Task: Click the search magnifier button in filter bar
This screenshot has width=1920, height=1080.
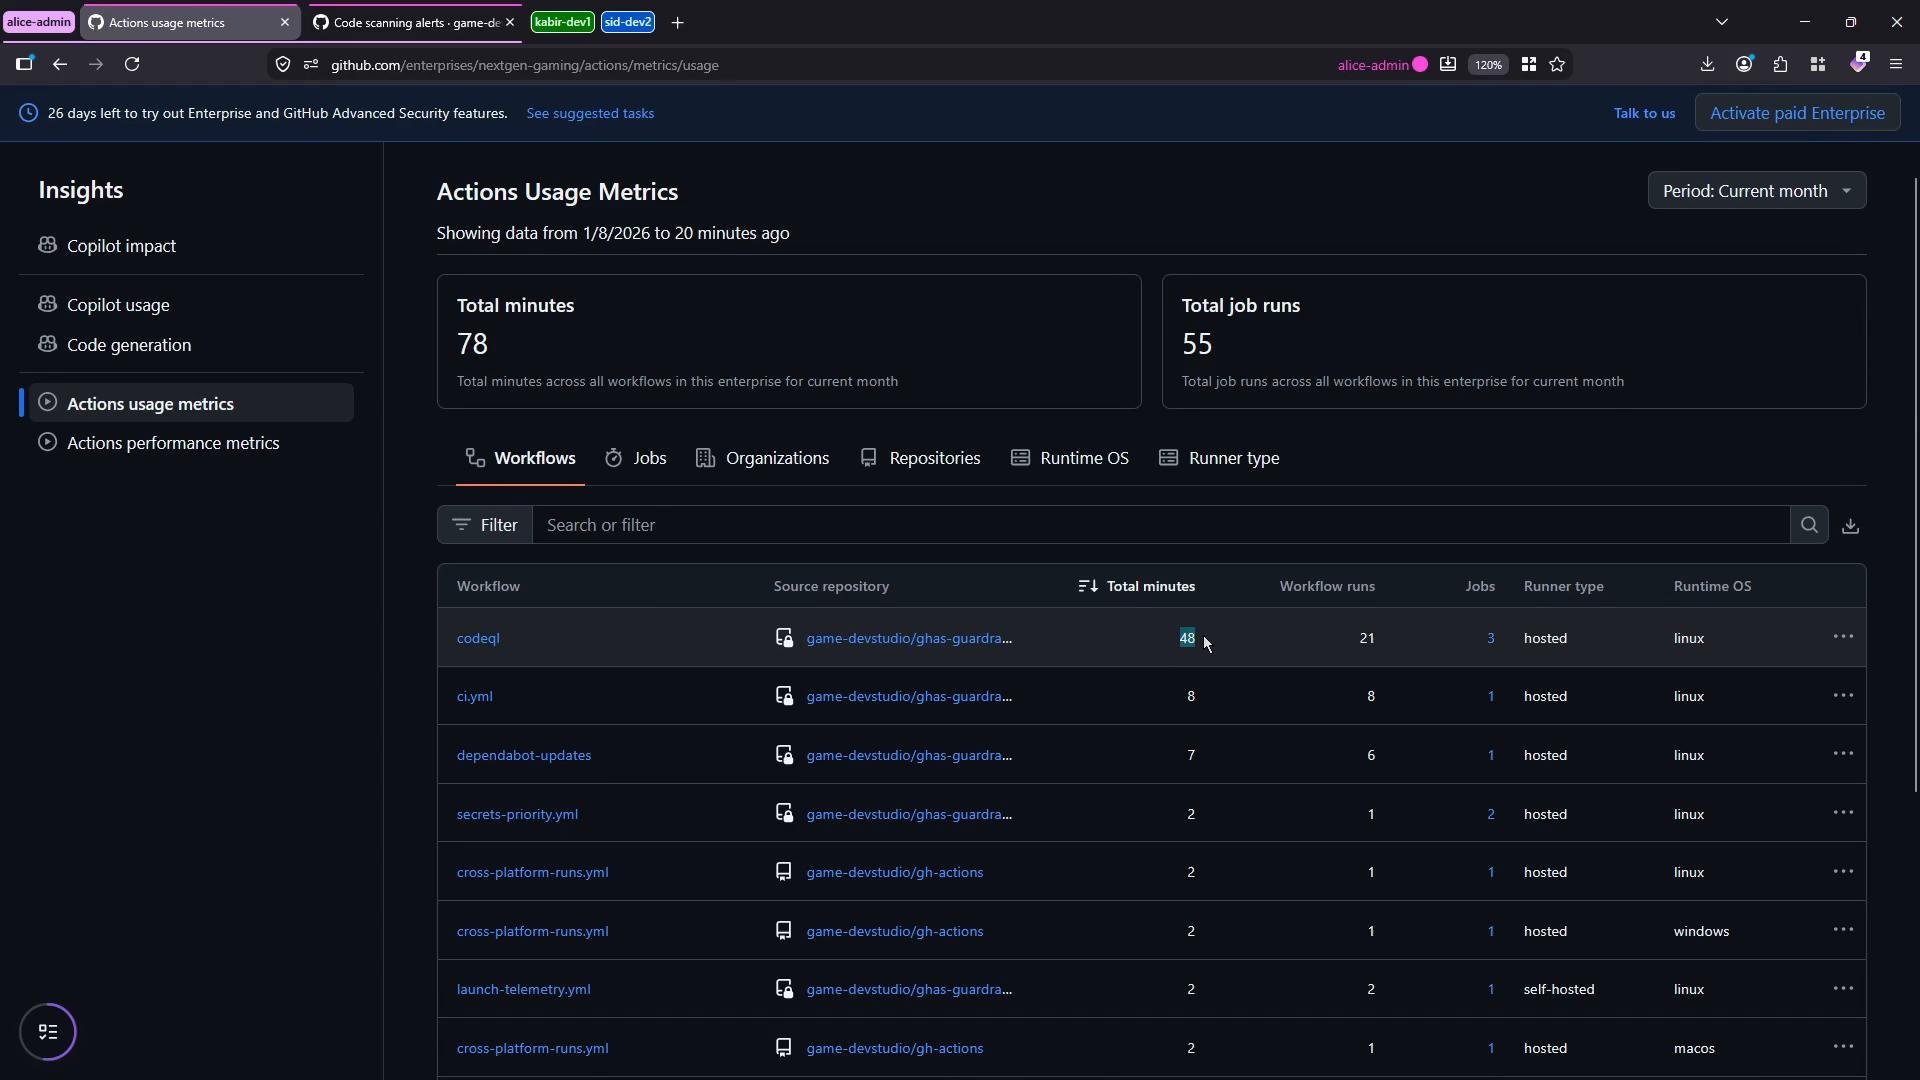Action: pos(1809,525)
